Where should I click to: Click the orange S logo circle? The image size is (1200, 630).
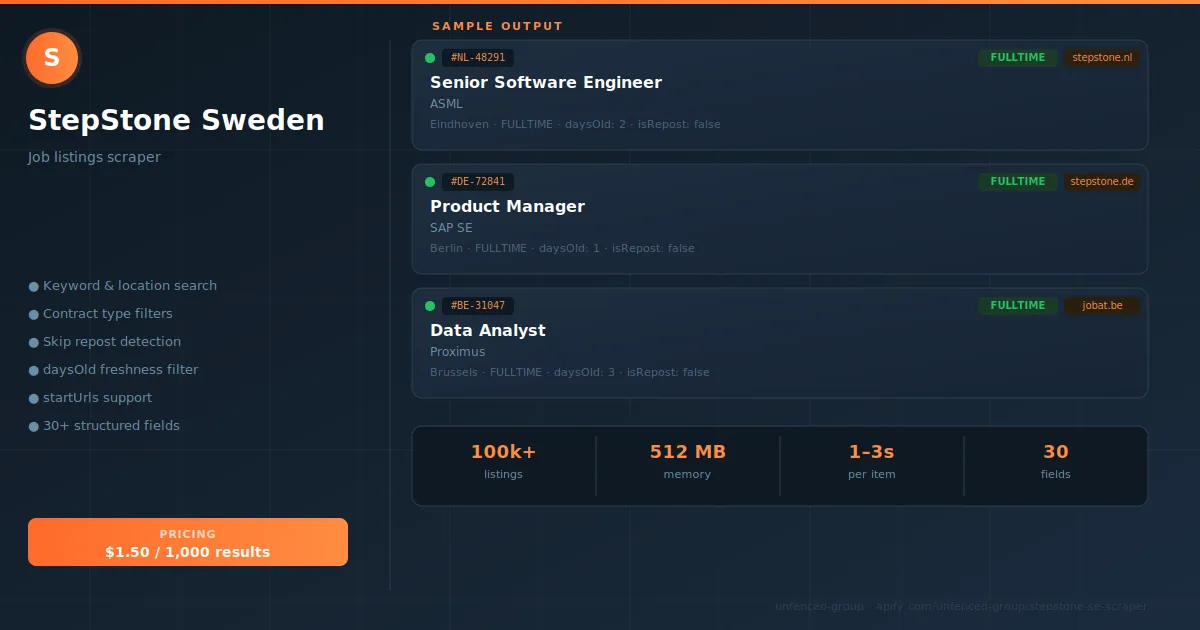(x=52, y=58)
